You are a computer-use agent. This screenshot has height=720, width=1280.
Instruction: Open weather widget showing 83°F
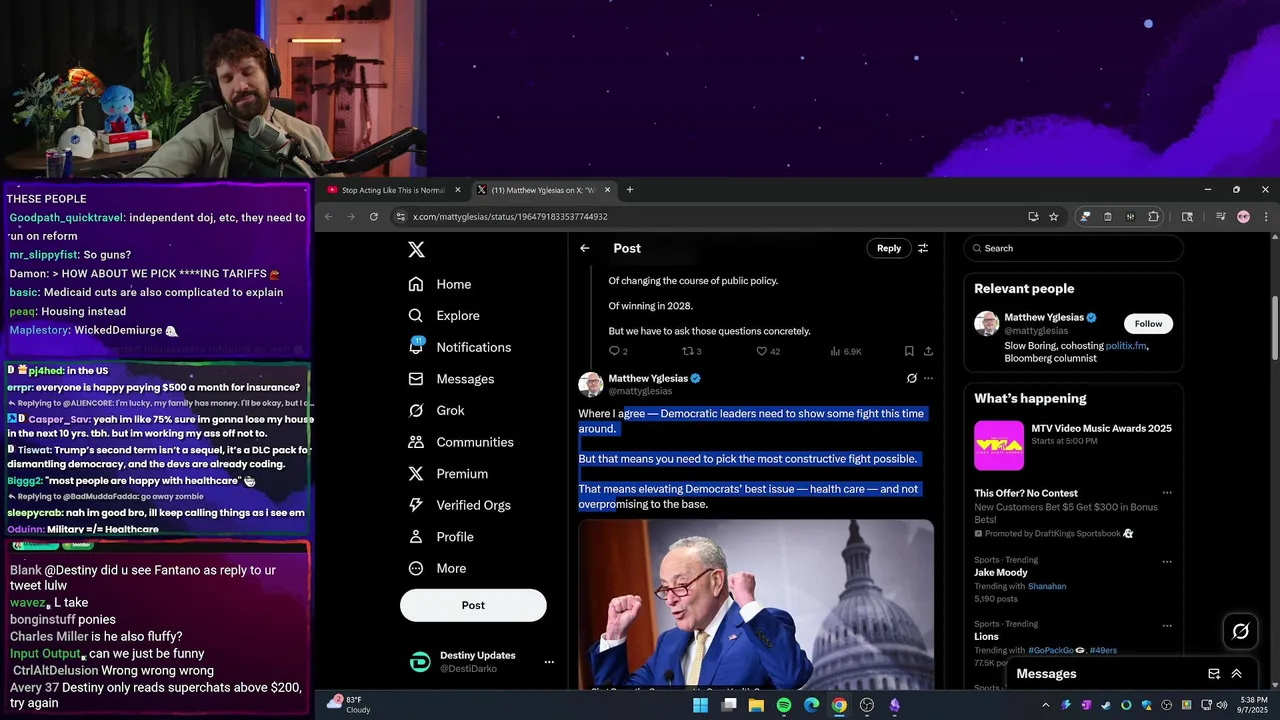(349, 705)
